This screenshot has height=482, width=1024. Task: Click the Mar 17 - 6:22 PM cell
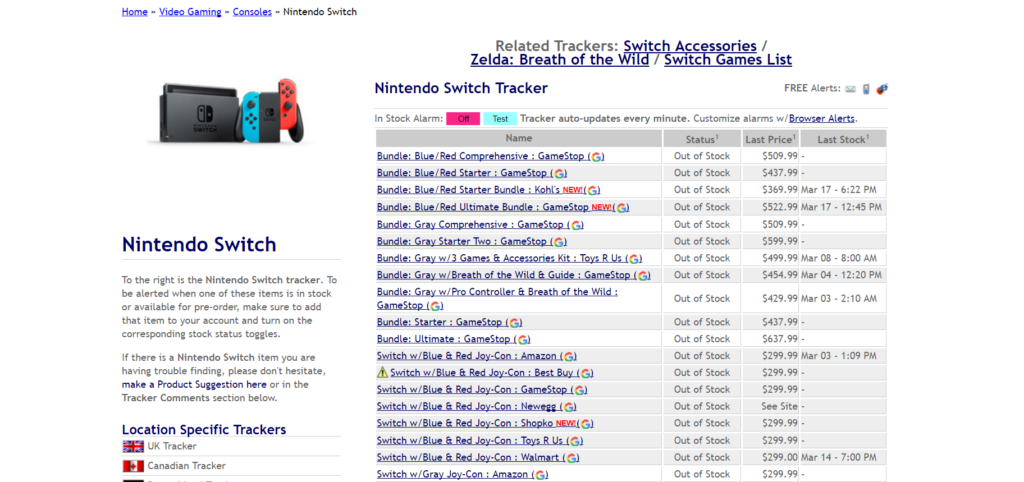pyautogui.click(x=843, y=190)
